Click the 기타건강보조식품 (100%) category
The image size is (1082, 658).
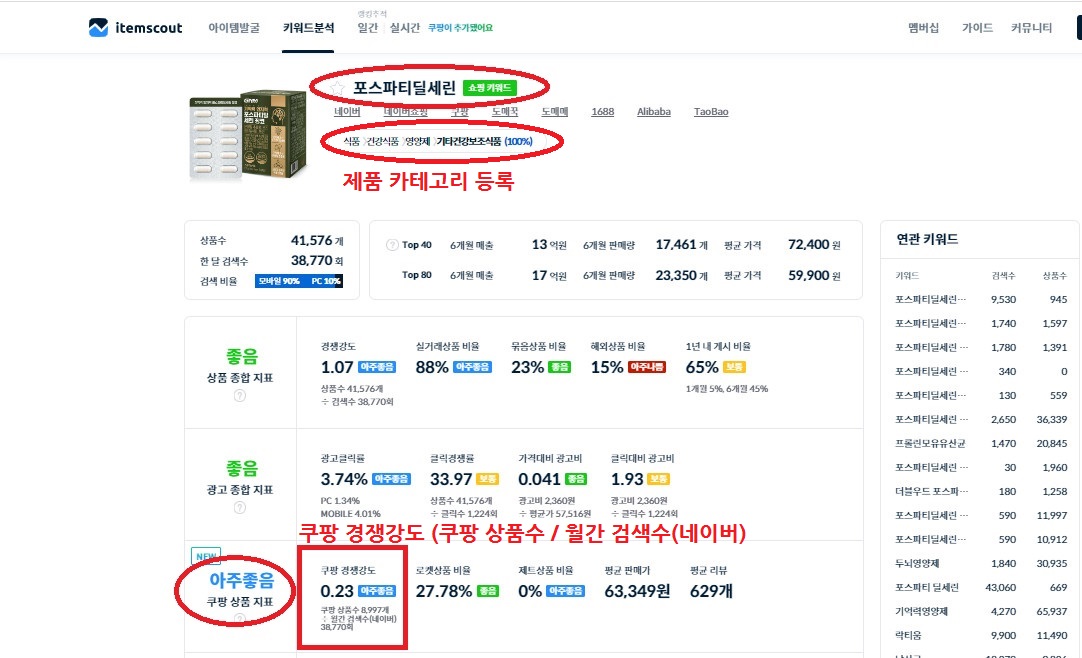[484, 141]
